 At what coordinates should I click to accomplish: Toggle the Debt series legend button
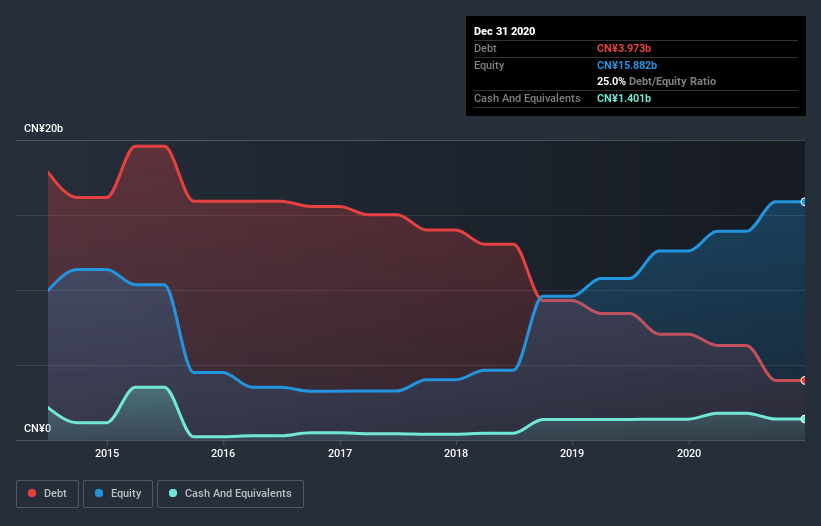[48, 494]
